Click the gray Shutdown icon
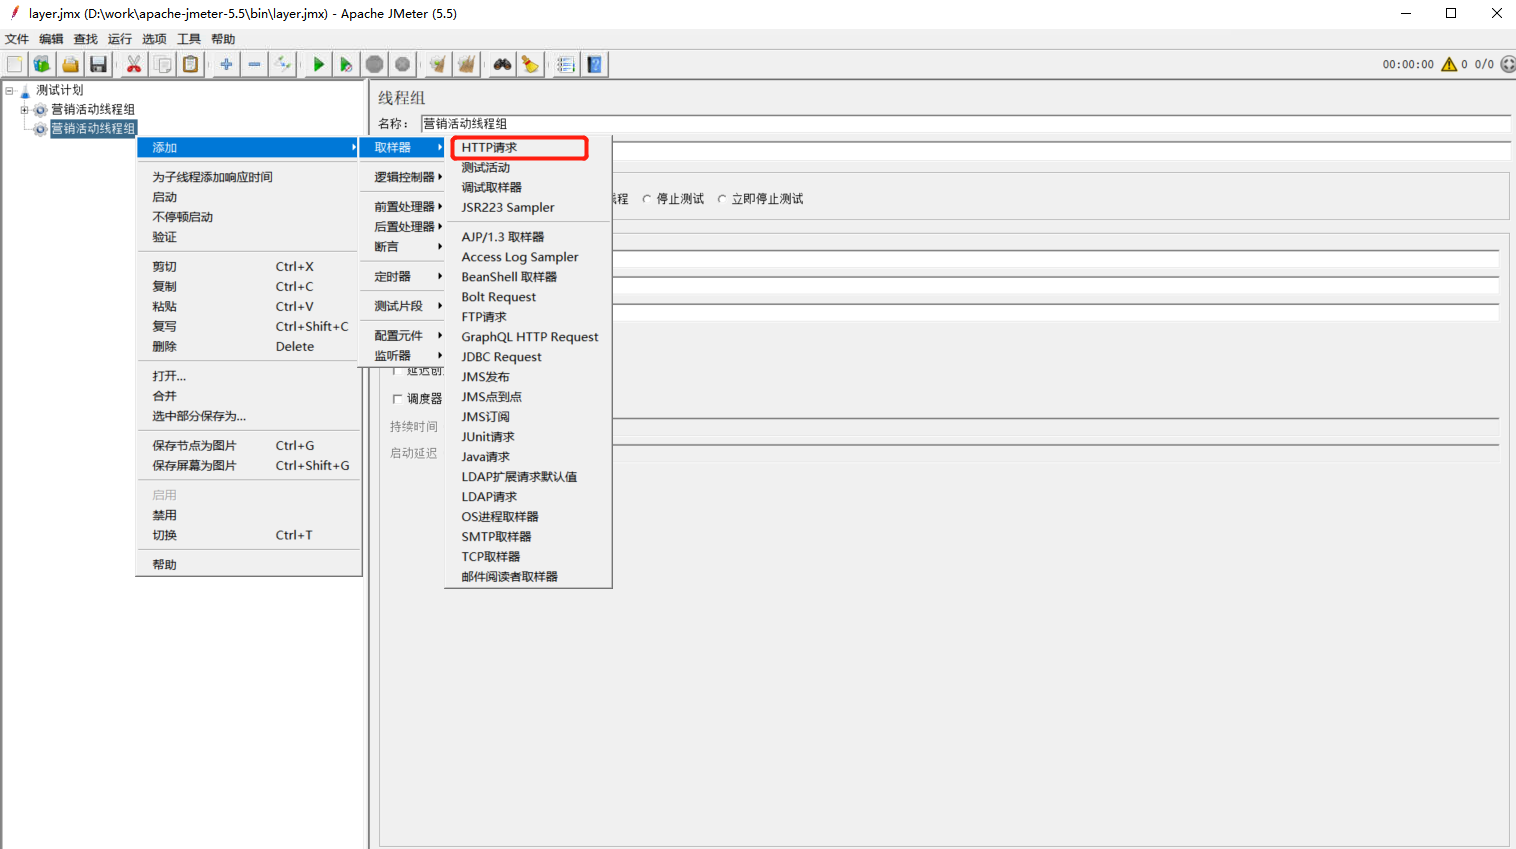The height and width of the screenshot is (849, 1516). coord(402,64)
